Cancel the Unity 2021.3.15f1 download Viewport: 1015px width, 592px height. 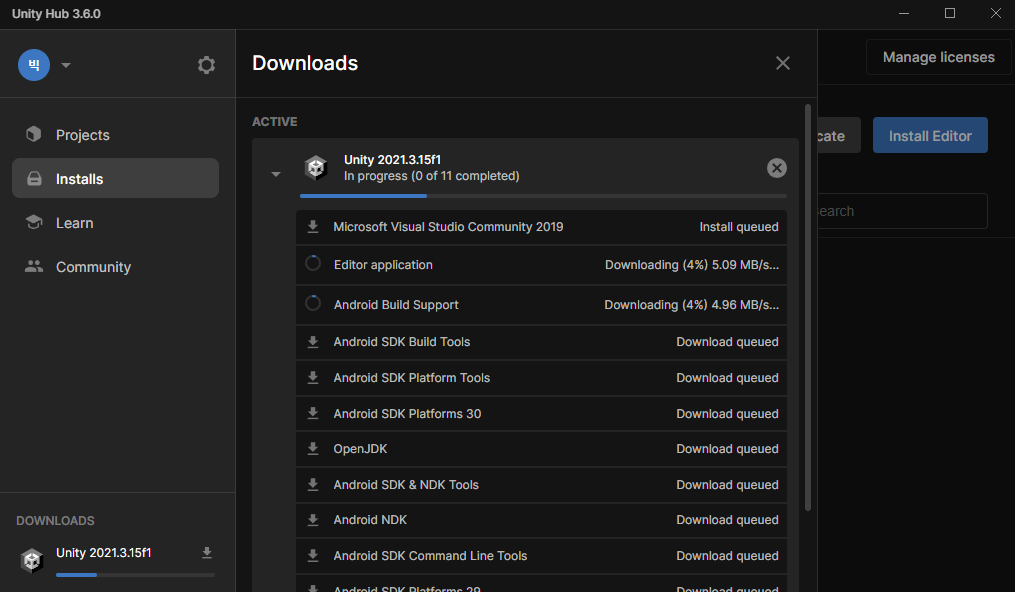pos(776,168)
